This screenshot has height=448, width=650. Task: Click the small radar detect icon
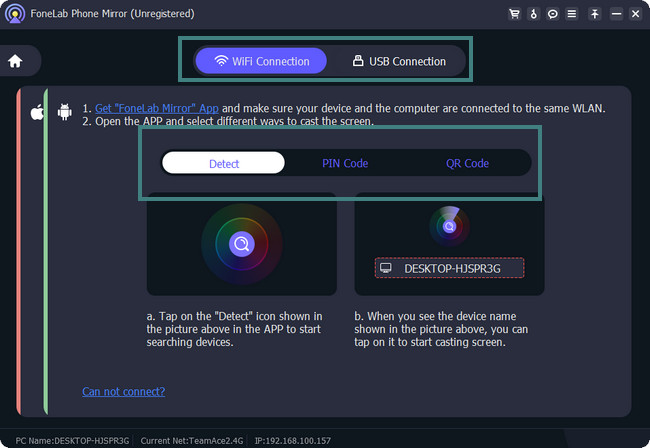449,226
